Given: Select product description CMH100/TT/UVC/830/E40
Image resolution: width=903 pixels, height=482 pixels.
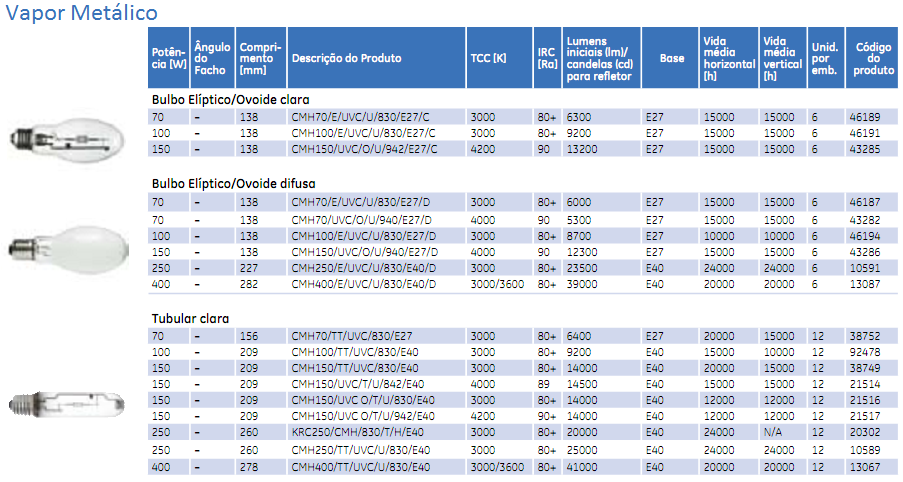Looking at the screenshot, I should (x=355, y=352).
